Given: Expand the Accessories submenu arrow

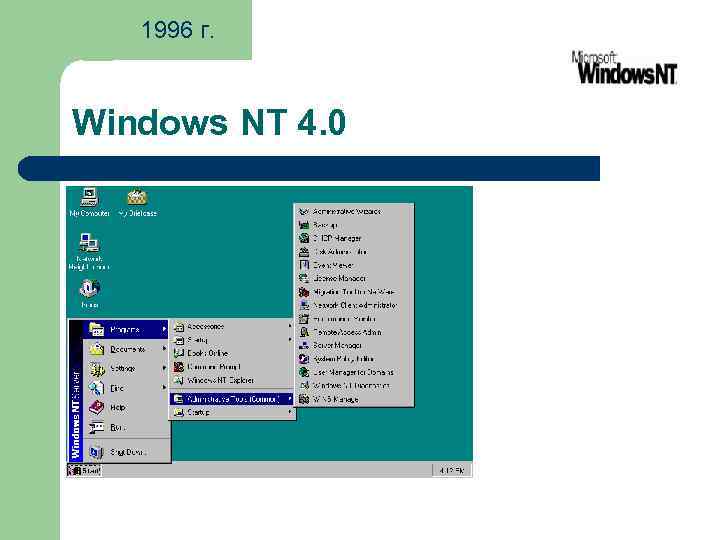Looking at the screenshot, I should coord(290,326).
